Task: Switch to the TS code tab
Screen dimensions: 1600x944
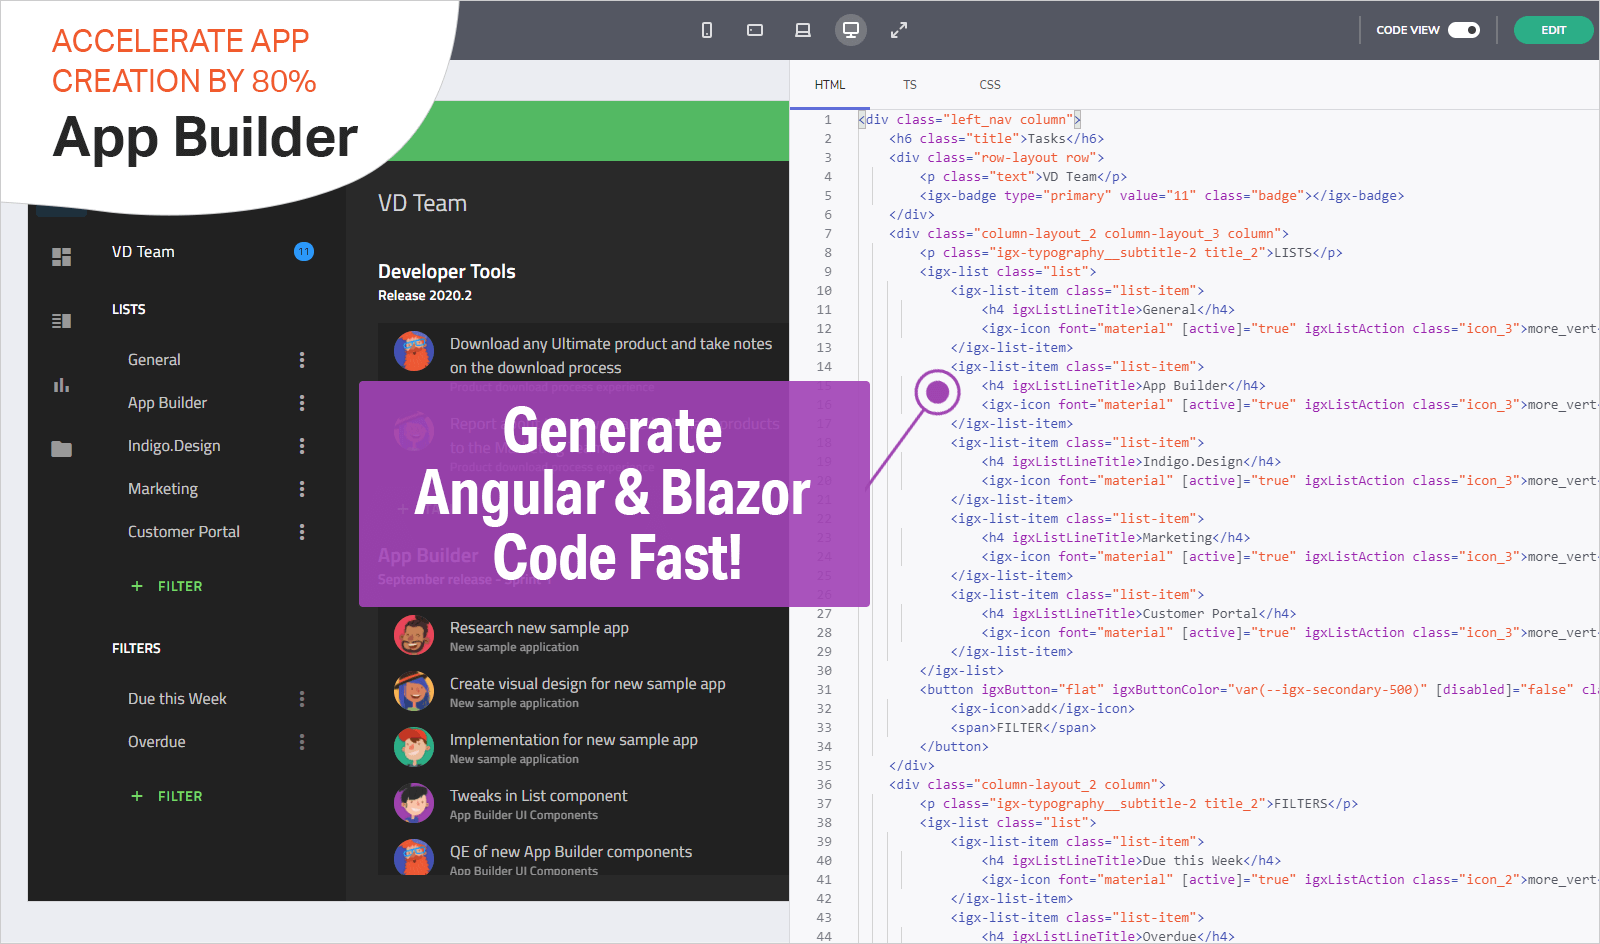Action: [910, 85]
